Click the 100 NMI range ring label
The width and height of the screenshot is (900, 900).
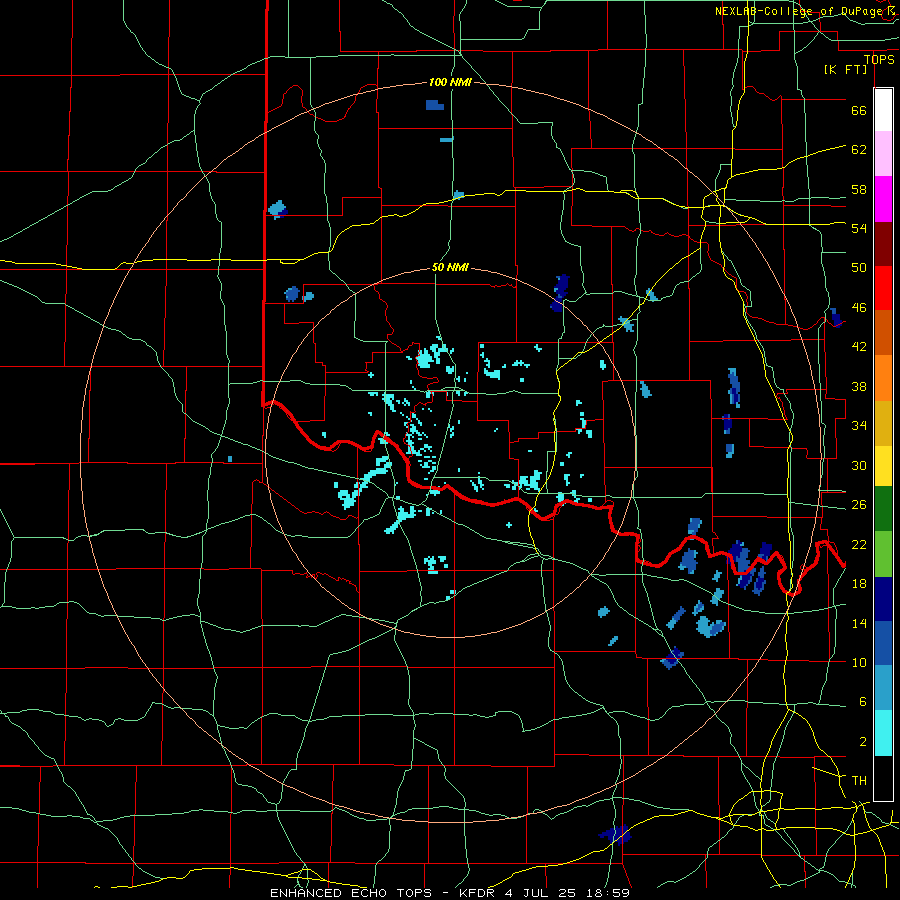click(450, 82)
